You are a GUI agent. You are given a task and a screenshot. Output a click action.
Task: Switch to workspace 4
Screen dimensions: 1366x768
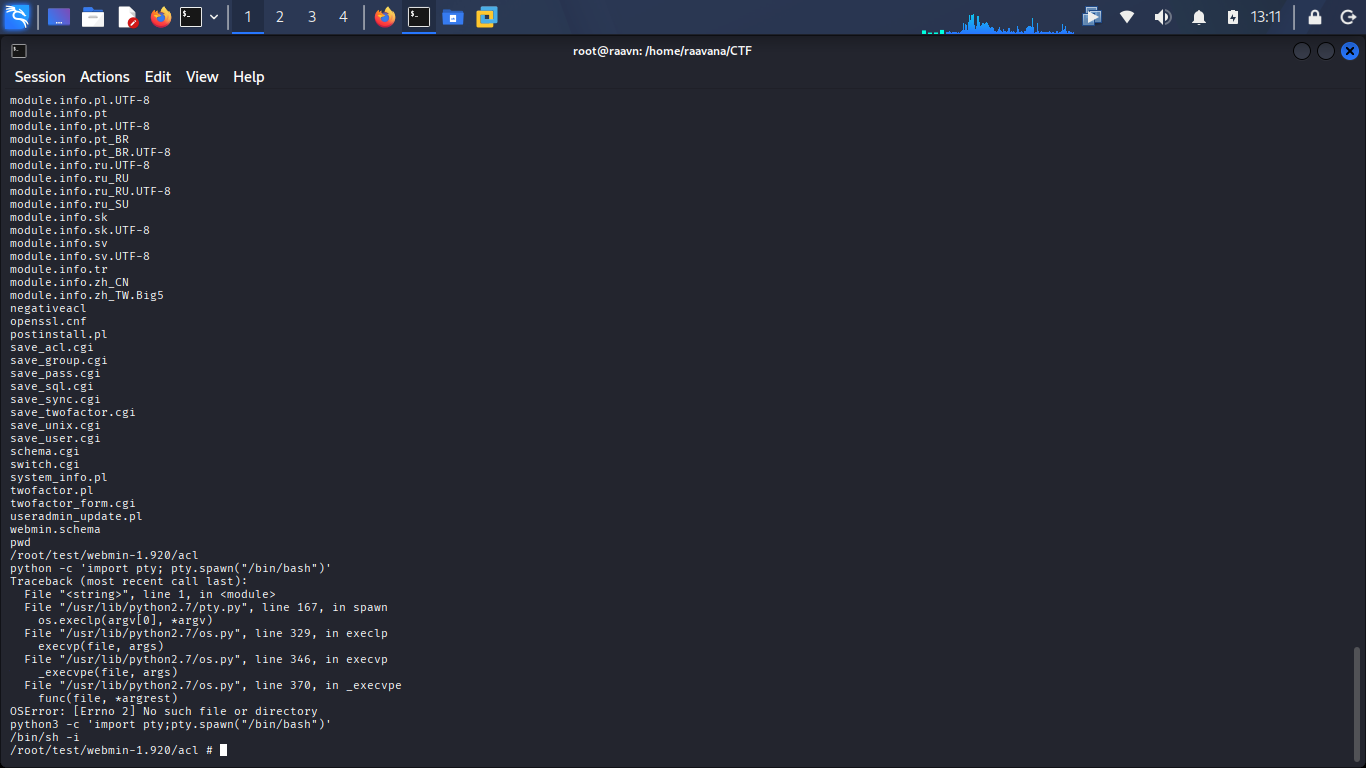(344, 17)
